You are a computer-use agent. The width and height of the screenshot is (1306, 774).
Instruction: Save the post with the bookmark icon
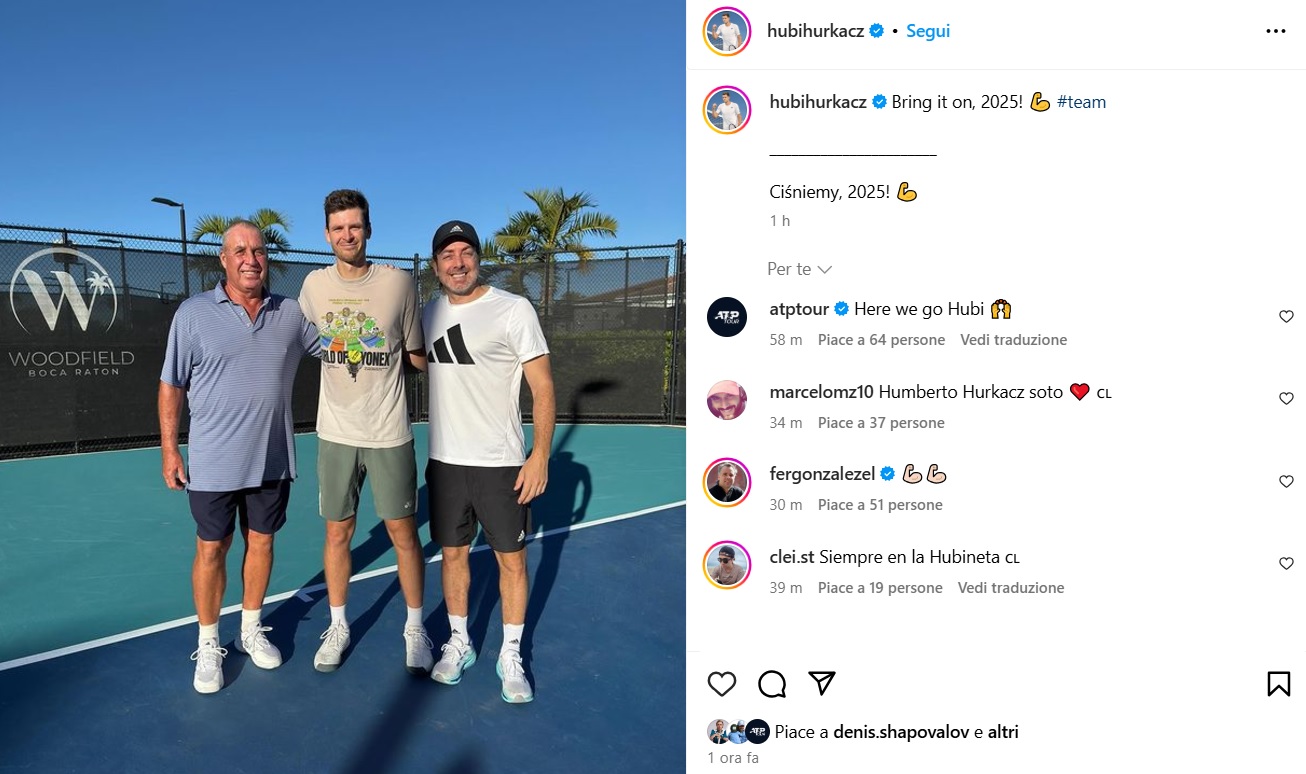pos(1278,684)
